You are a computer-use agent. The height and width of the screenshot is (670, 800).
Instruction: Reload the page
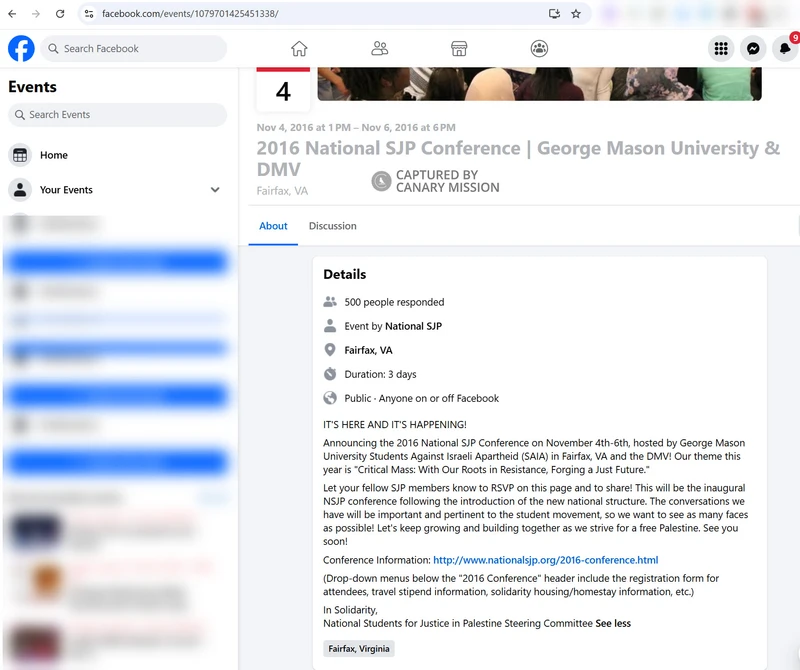click(60, 14)
